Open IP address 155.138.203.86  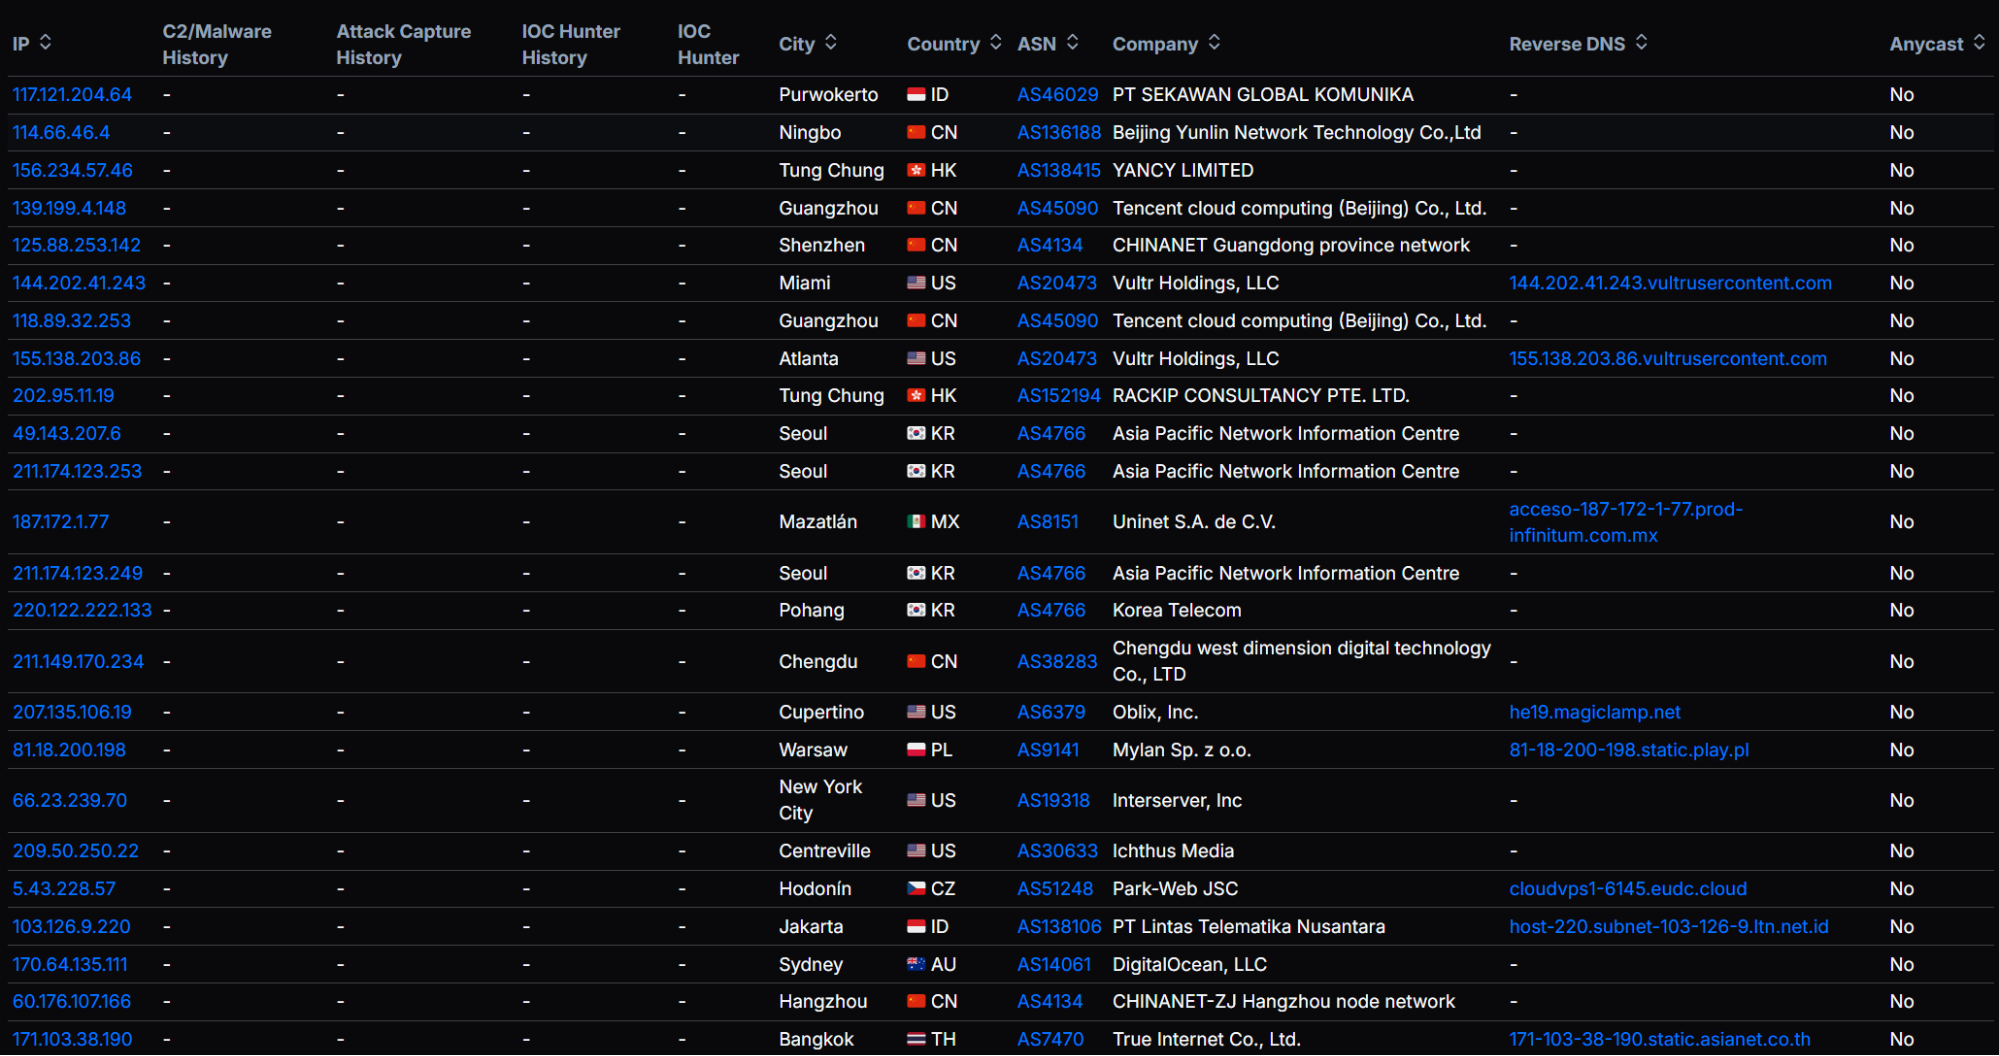coord(76,359)
